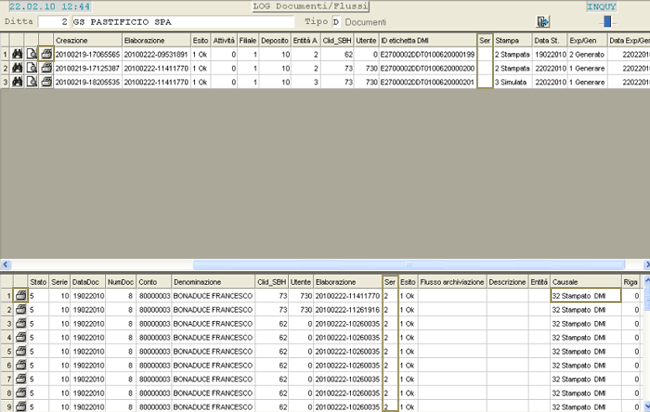The width and height of the screenshot is (650, 412).
Task: Click the blue slider control under INQUY
Action: click(x=608, y=21)
